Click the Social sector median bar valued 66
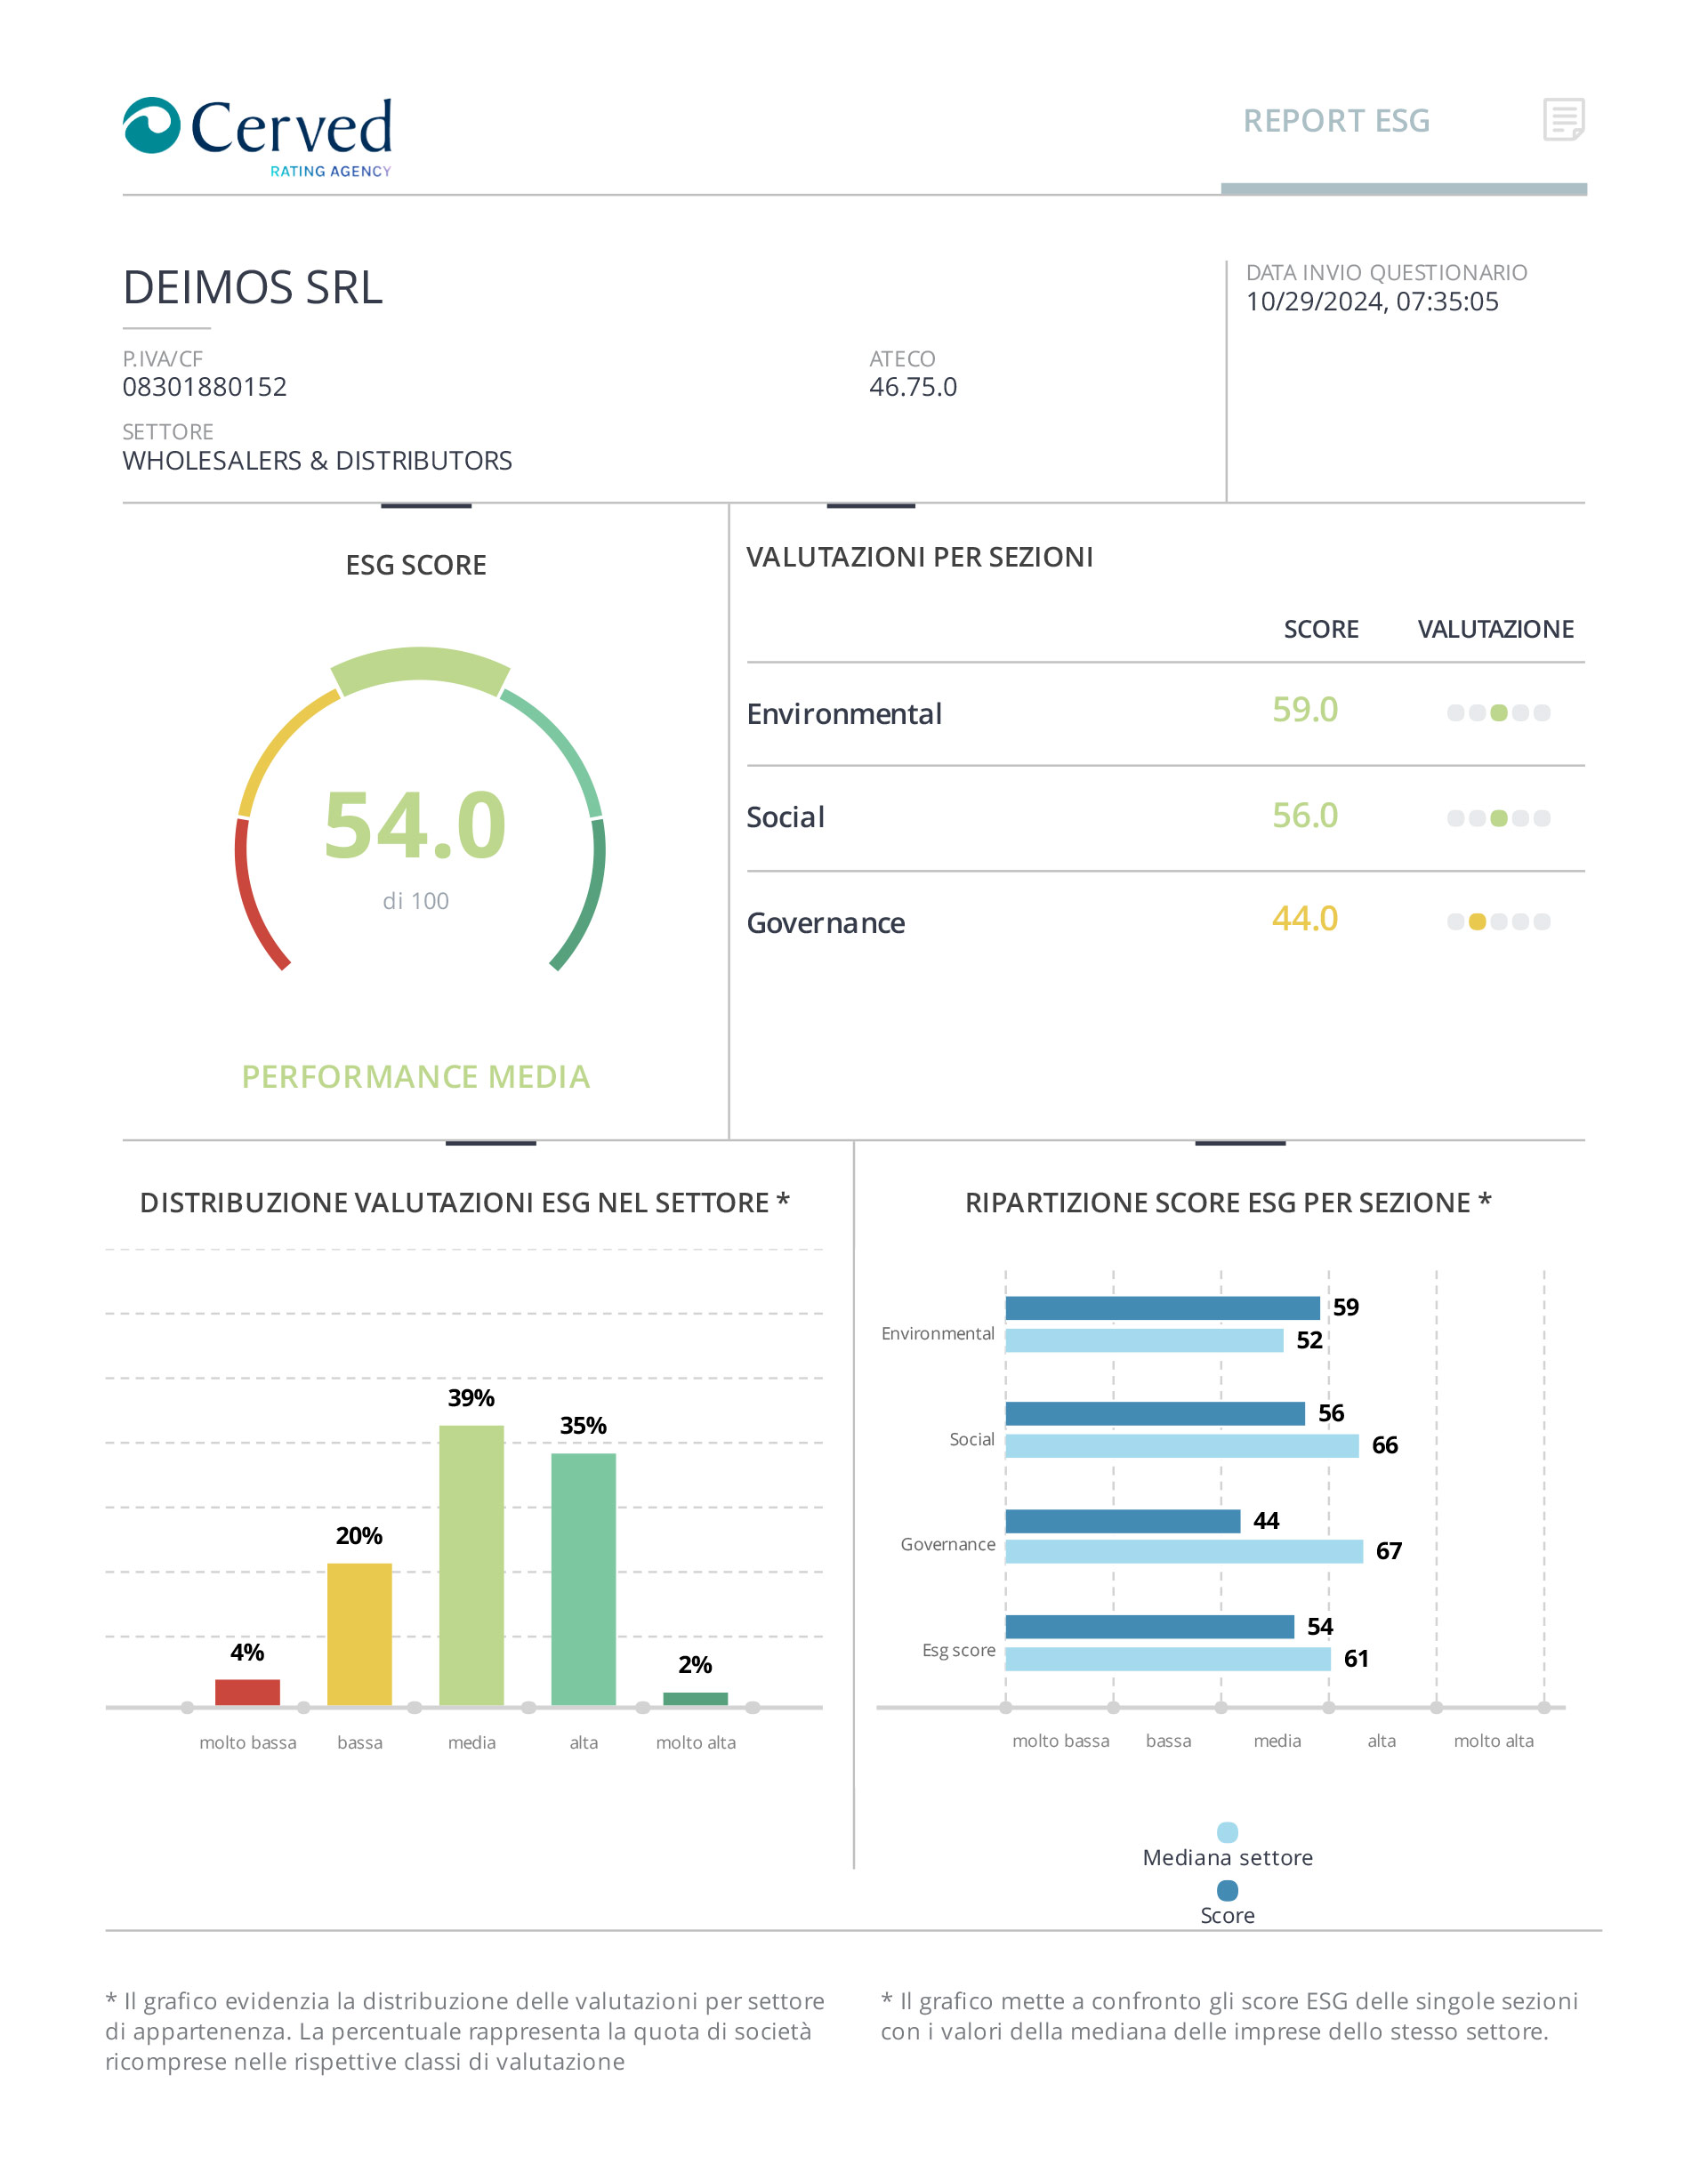Screen dimensions: 1708x2172 point(1183,1445)
